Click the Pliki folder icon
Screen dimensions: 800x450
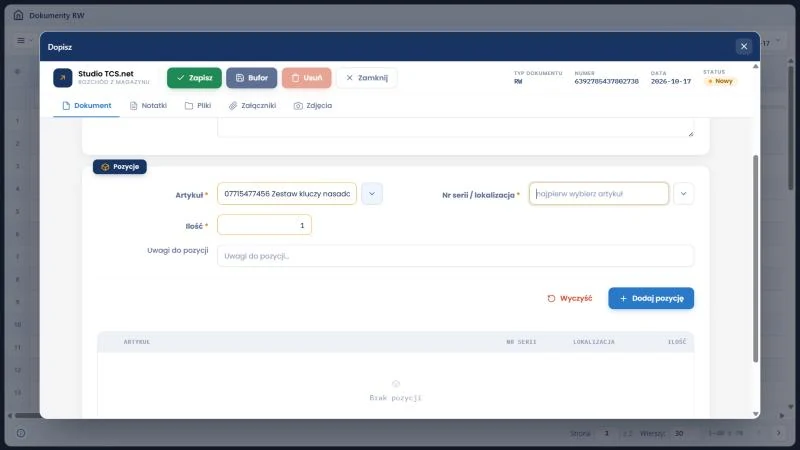coord(189,106)
